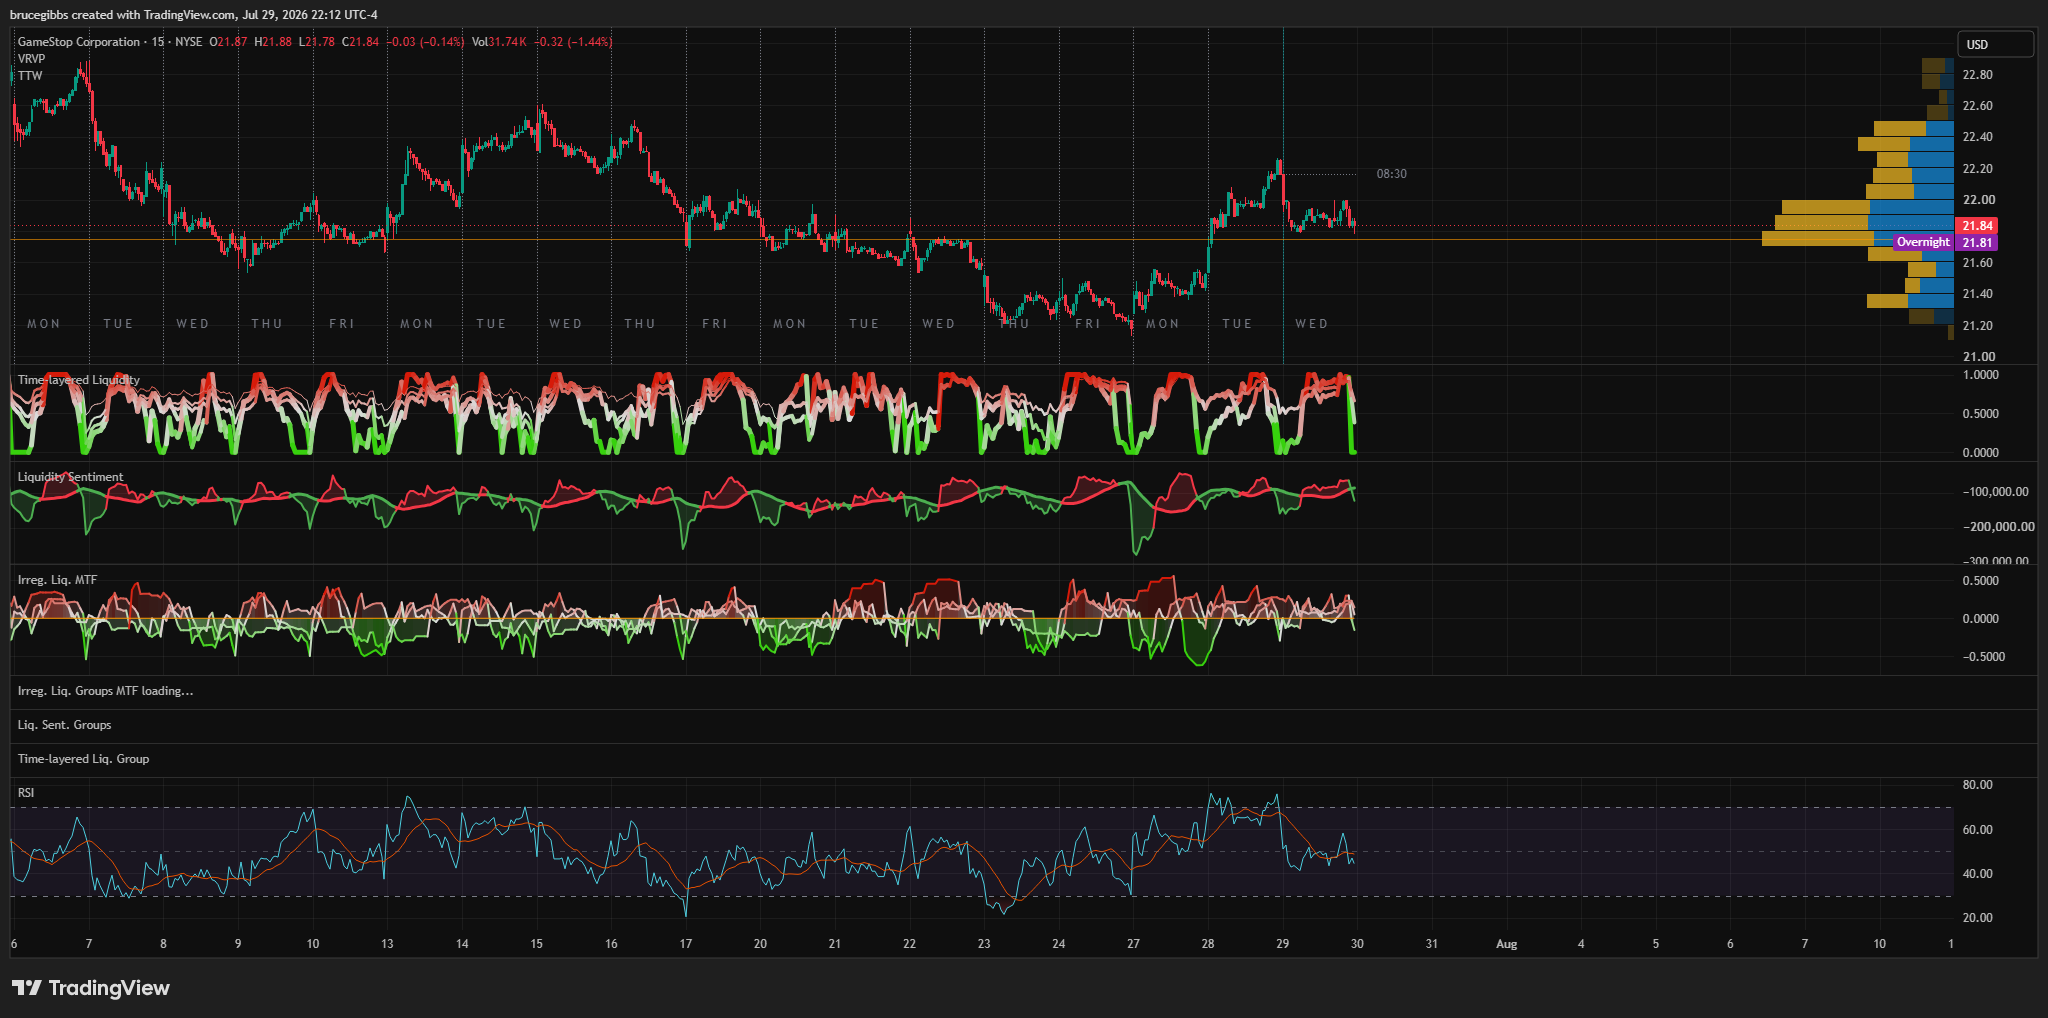Click the TradingView logo at the bottom
2048x1018 pixels.
click(x=91, y=988)
